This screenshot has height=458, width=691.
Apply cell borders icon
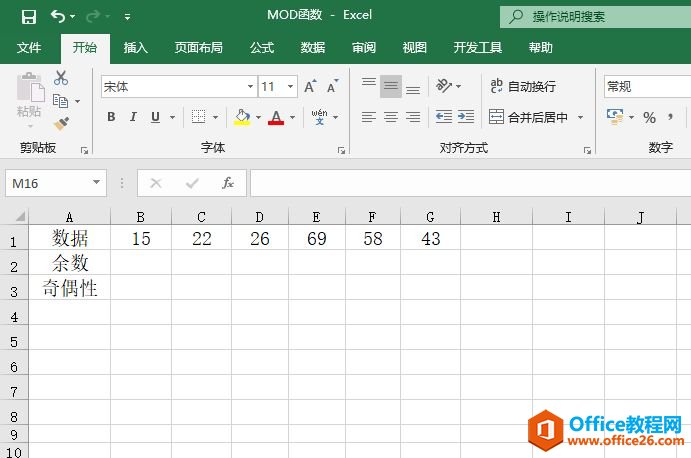[x=198, y=117]
